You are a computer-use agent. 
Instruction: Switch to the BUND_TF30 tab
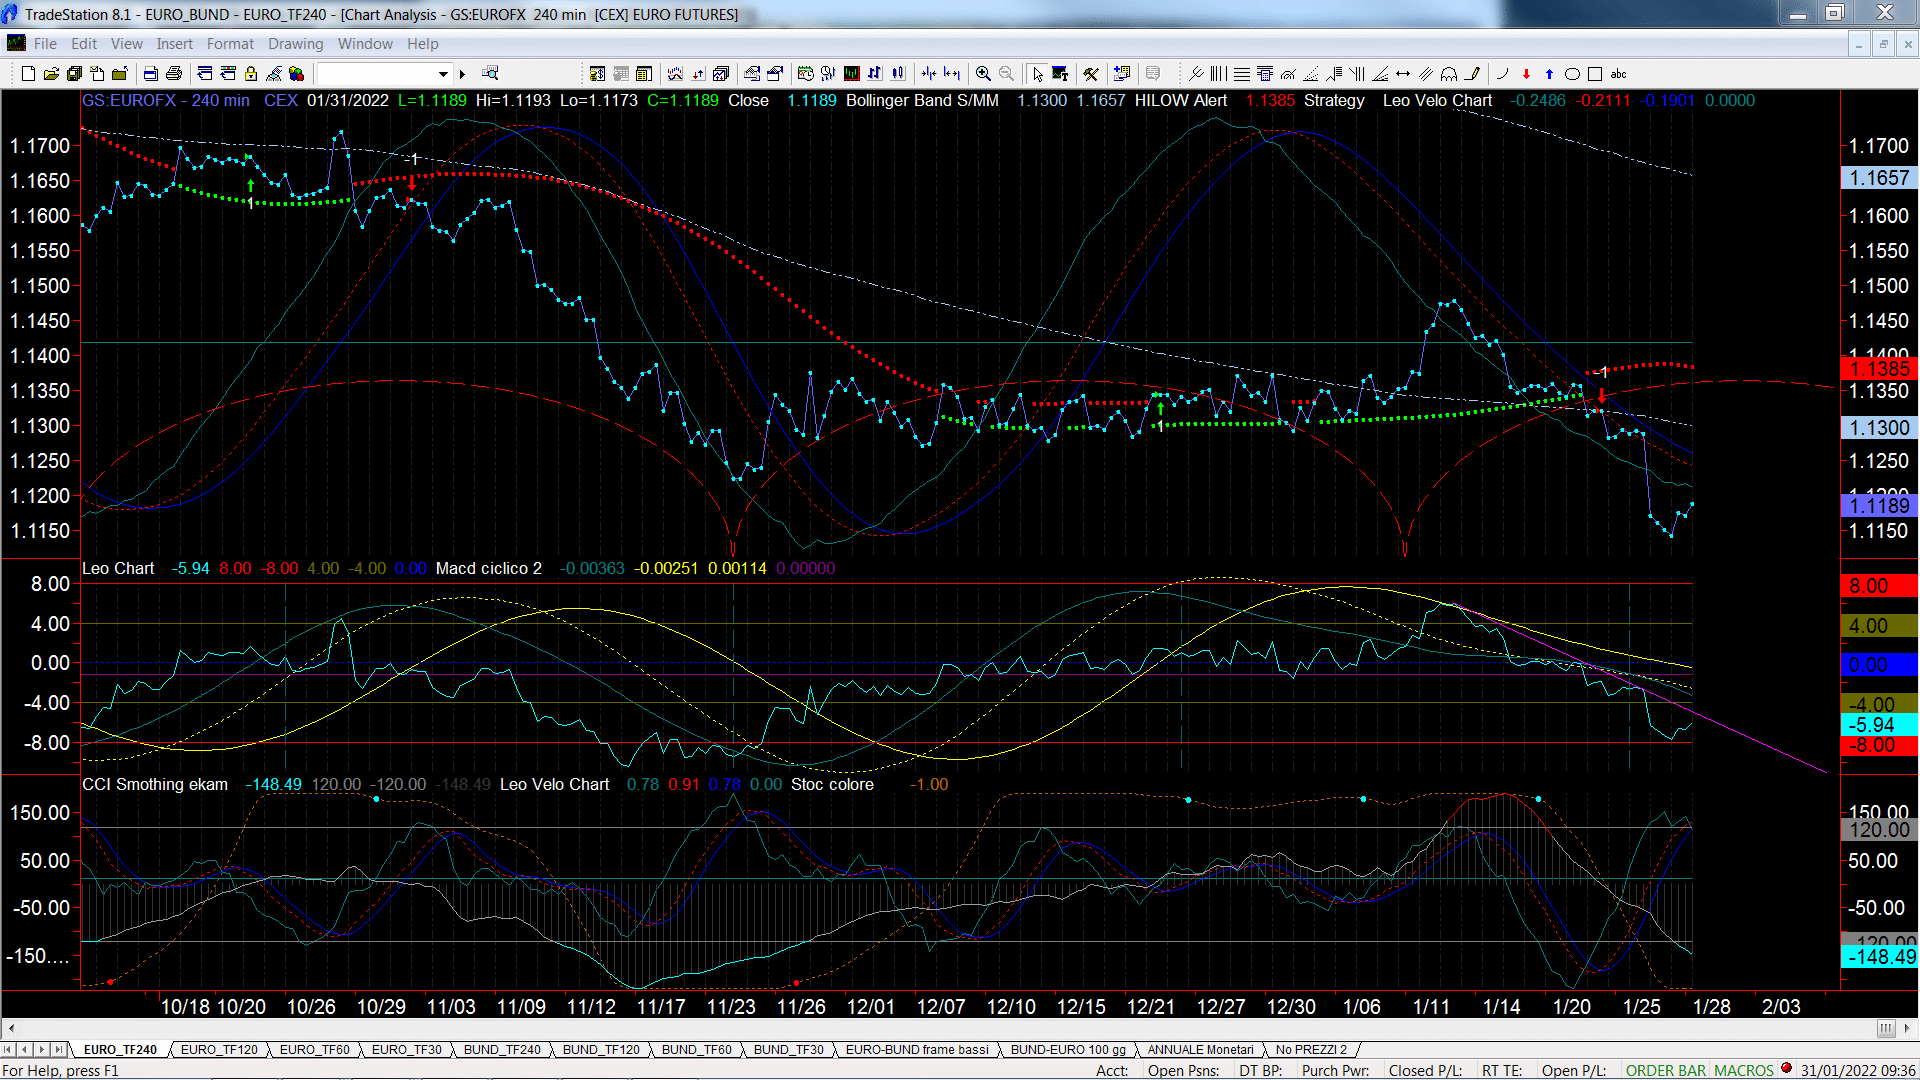[x=788, y=1049]
